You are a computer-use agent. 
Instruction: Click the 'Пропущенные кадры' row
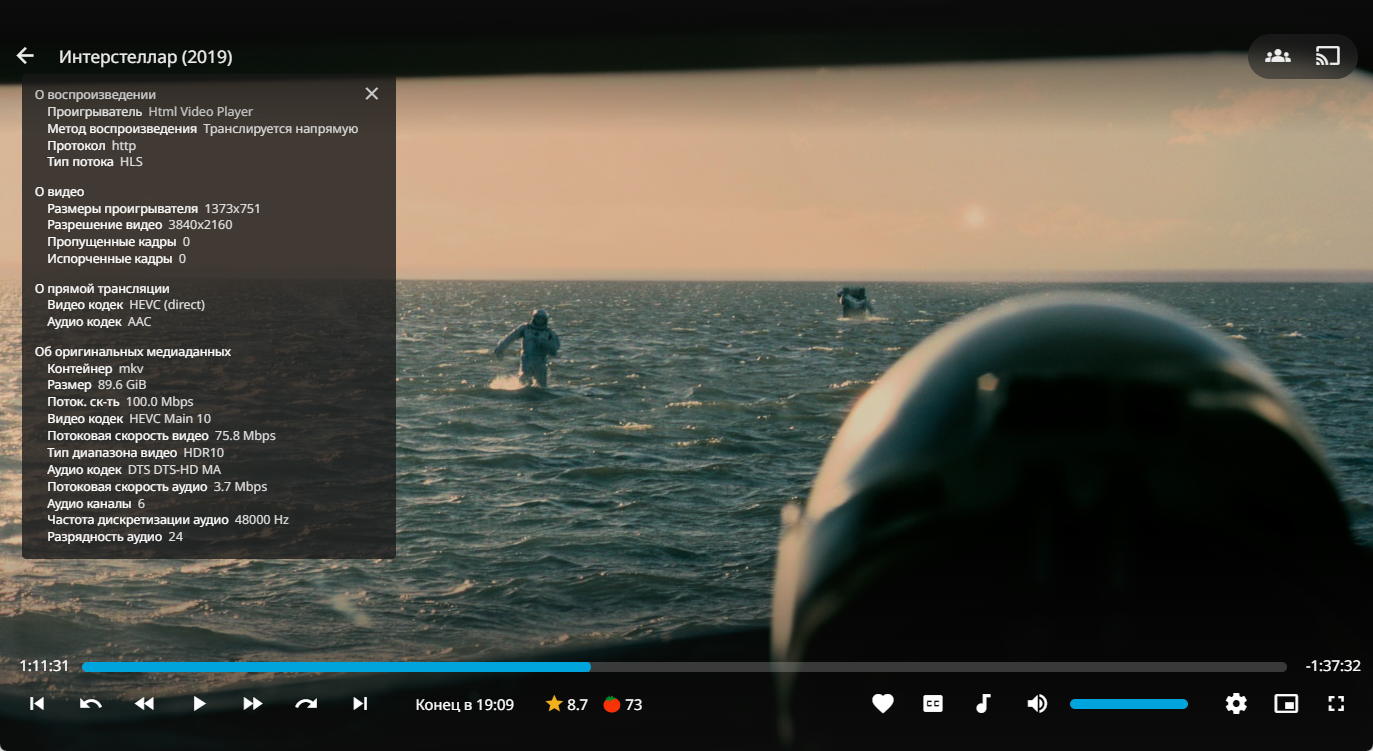coord(119,242)
